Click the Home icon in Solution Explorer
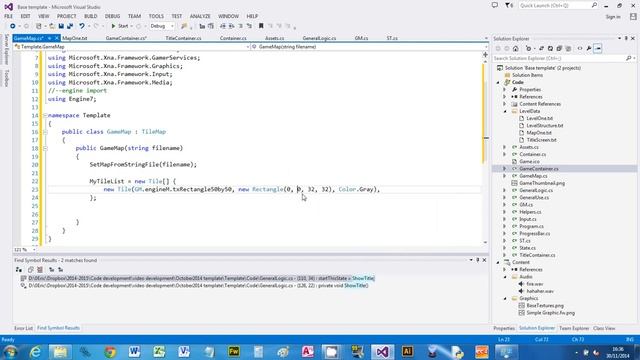 pos(516,49)
